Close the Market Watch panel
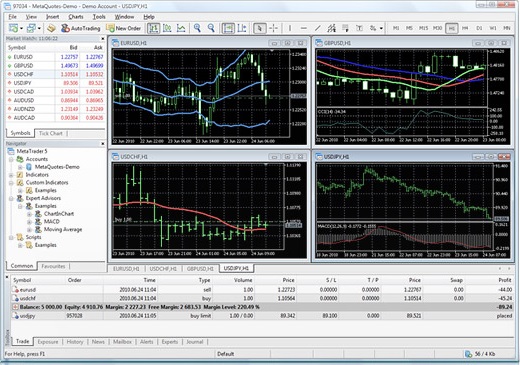520x365 pixels. pyautogui.click(x=103, y=39)
